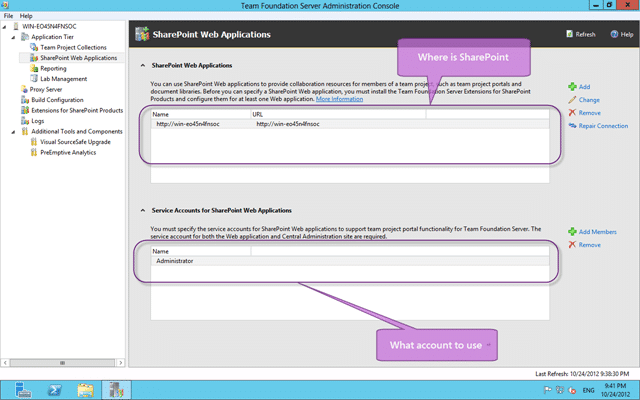Click the Reporting node icon

[34, 69]
